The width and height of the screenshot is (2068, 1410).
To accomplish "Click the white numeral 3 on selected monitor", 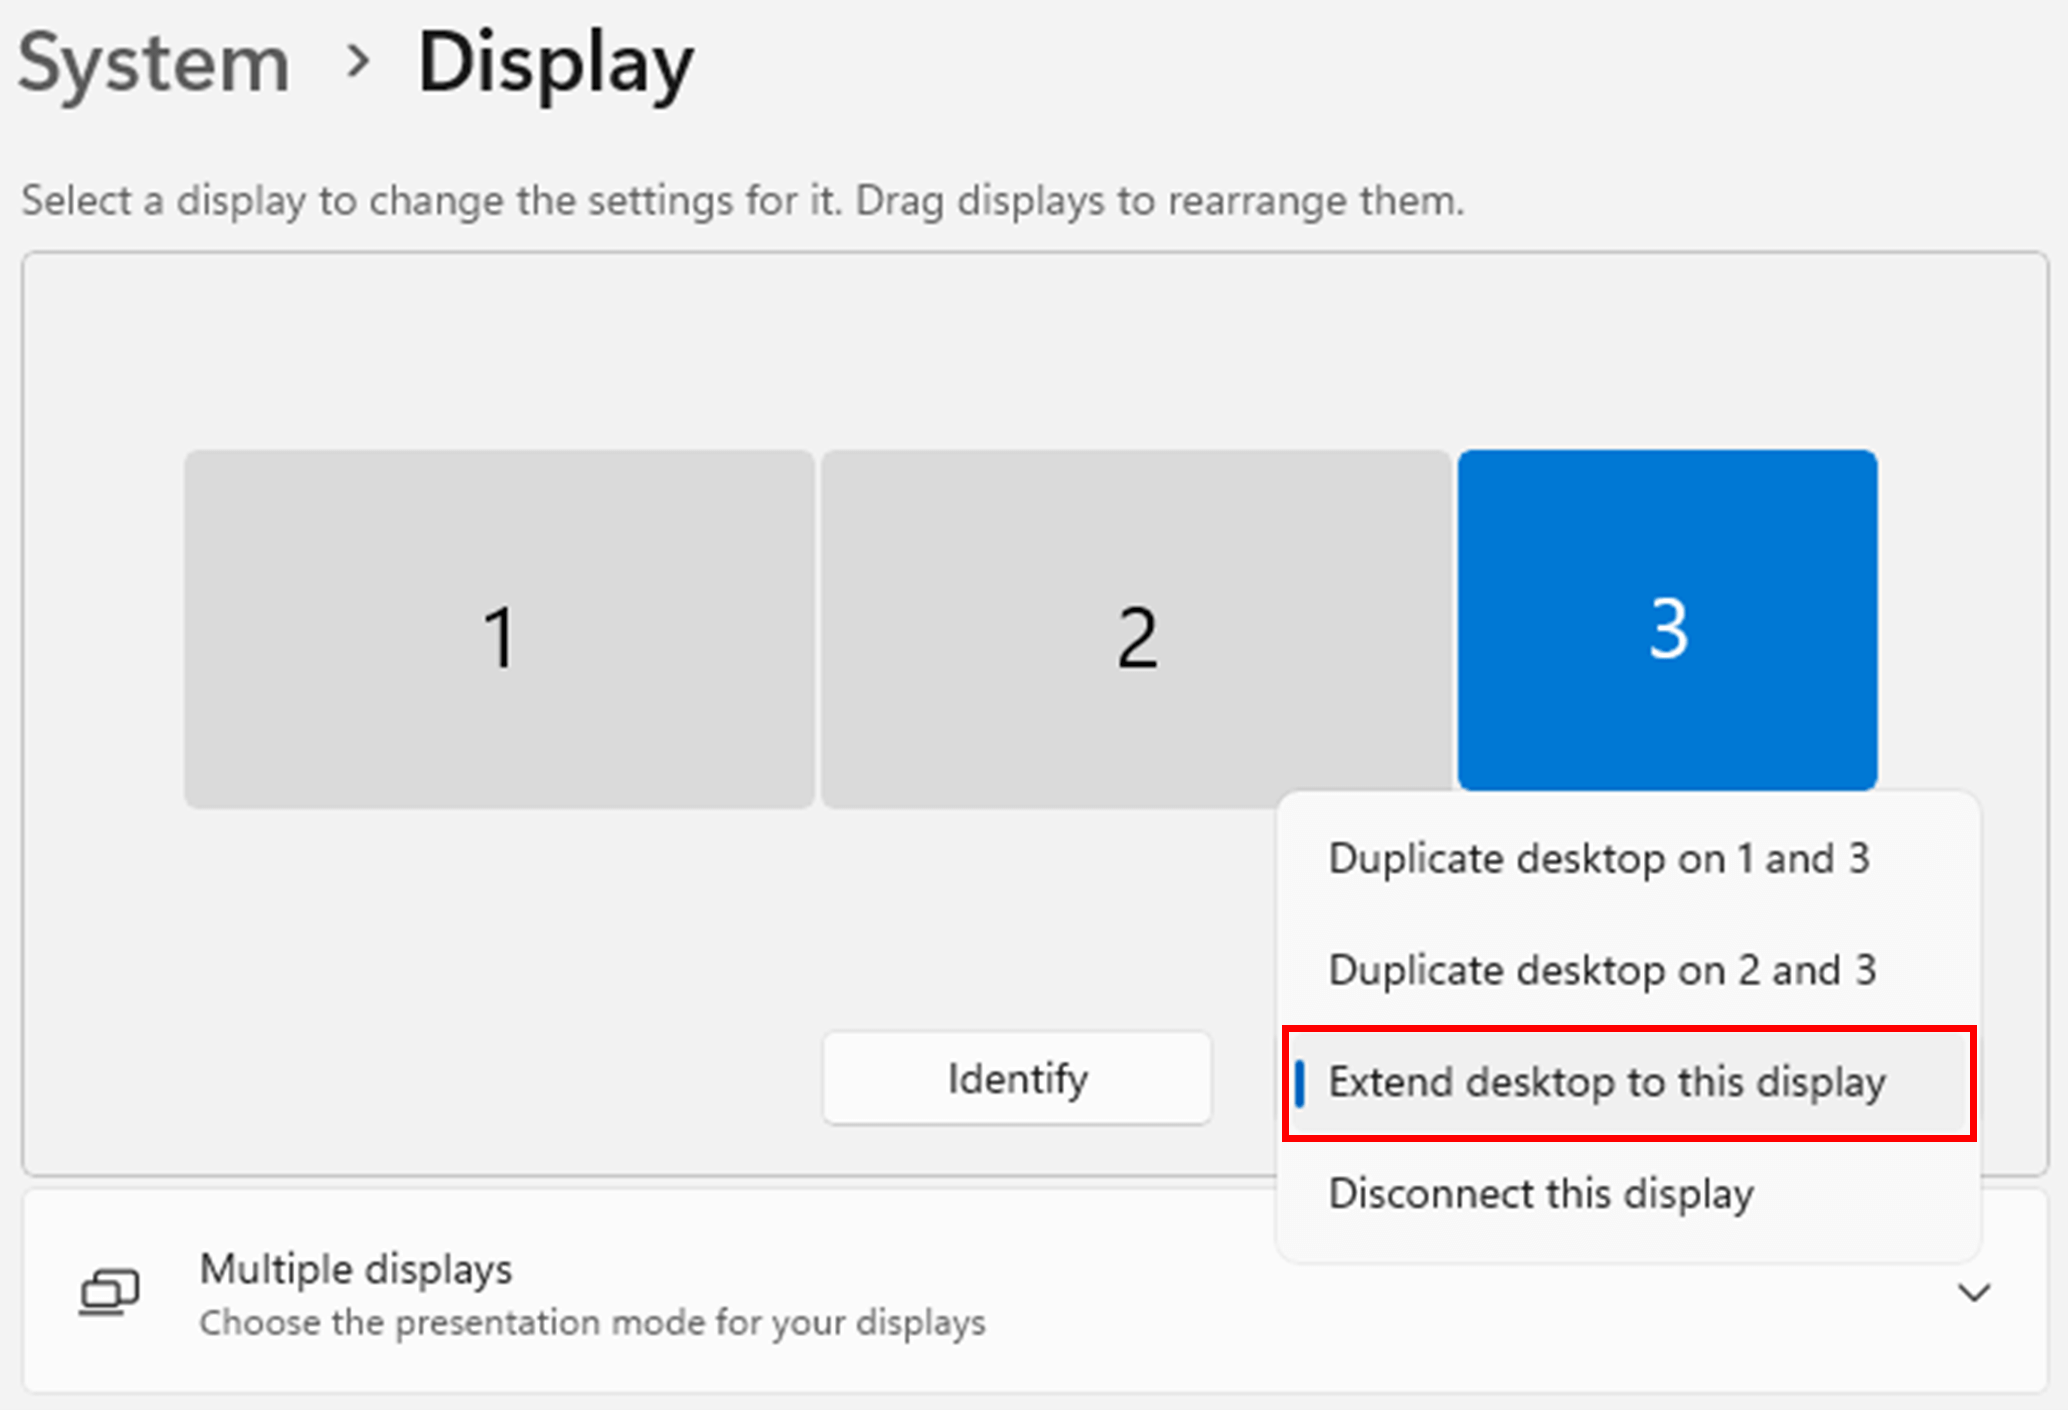I will (x=1668, y=629).
